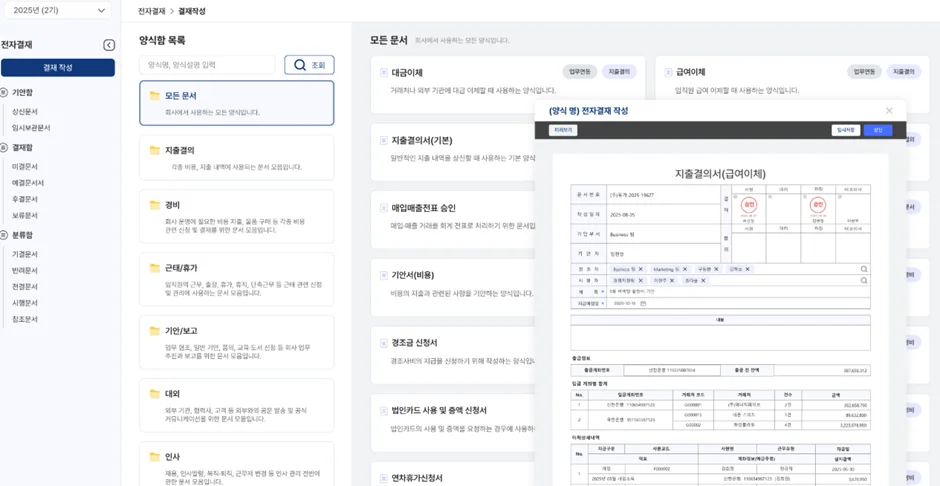This screenshot has height=486, width=940.
Task: Open 상신문서 in the sidebar
Action: [25, 111]
